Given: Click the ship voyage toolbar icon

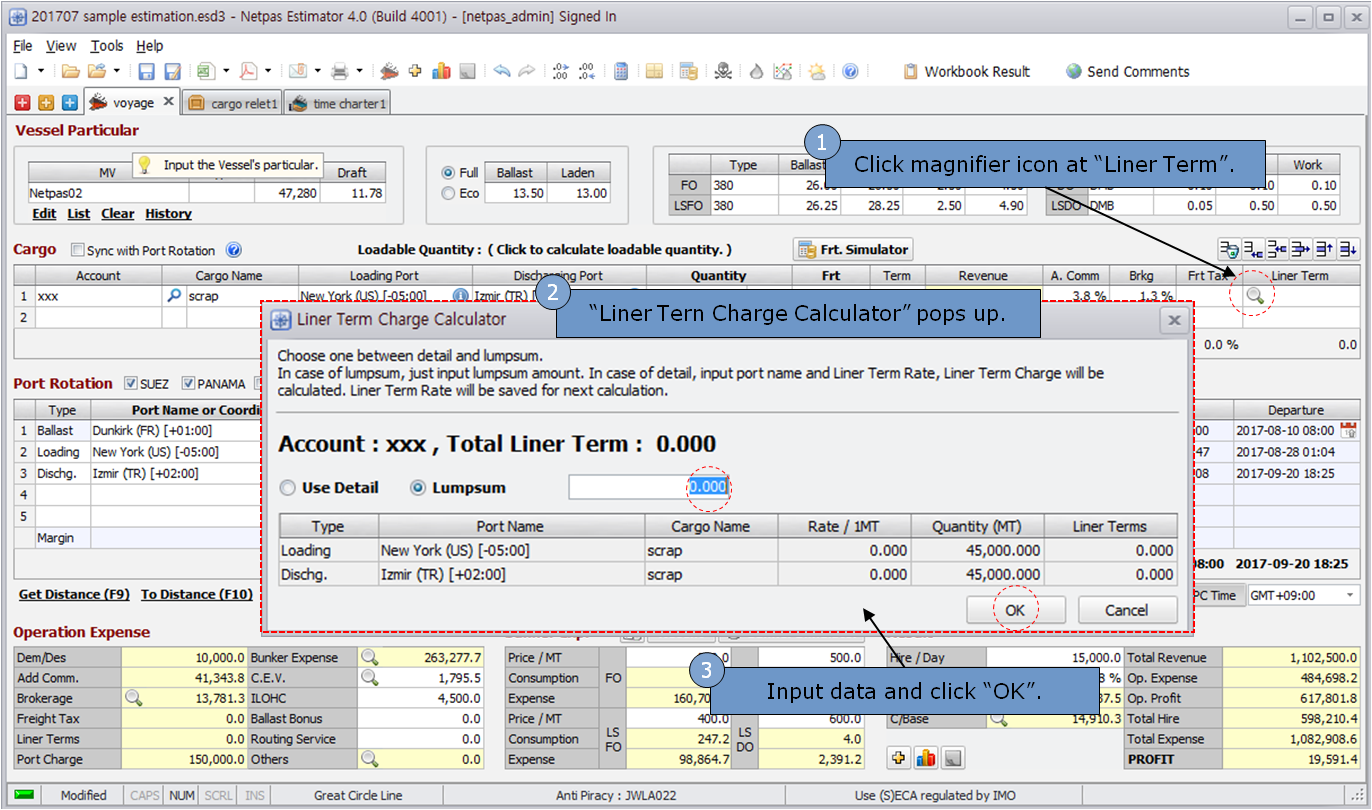Looking at the screenshot, I should click(389, 71).
